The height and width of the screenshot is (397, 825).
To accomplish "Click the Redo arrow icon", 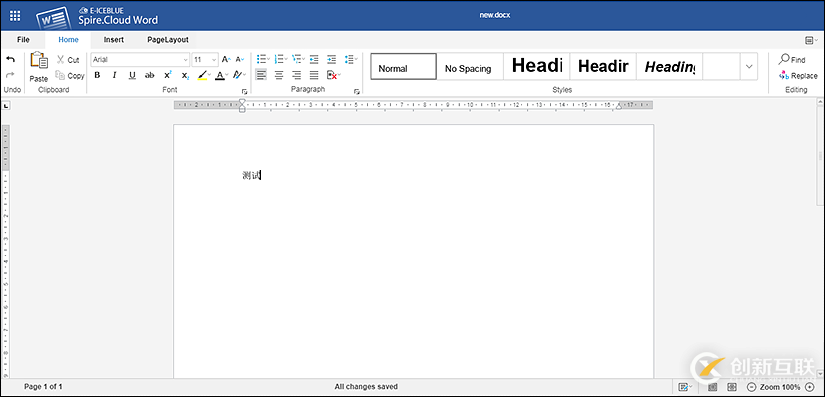I will (10, 75).
